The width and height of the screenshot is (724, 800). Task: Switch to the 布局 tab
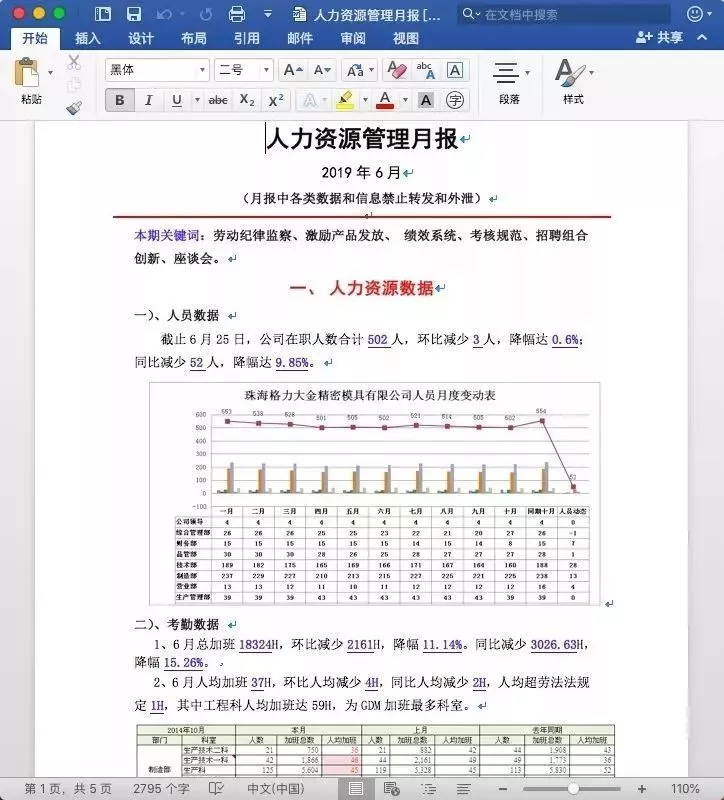[x=194, y=38]
